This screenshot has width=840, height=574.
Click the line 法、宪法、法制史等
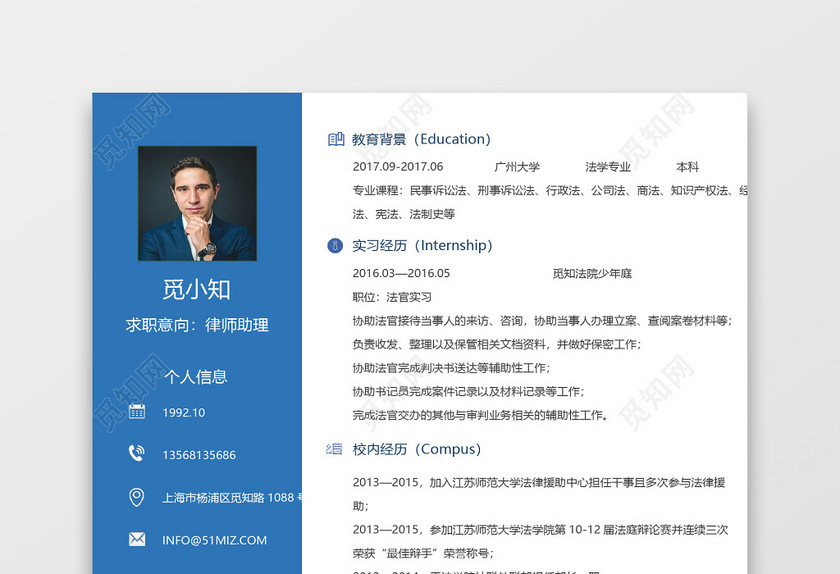[x=403, y=214]
